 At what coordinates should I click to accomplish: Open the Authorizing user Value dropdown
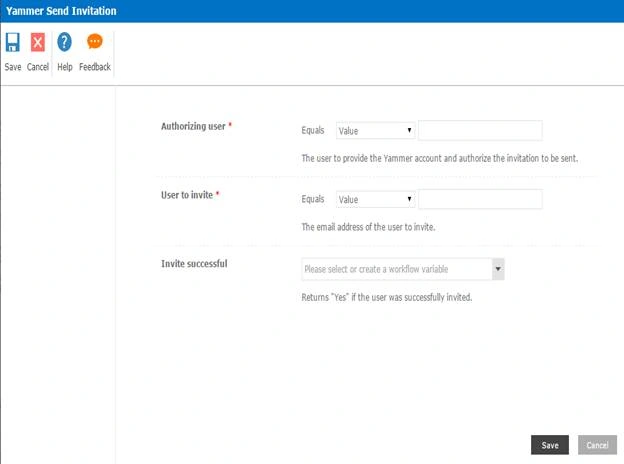375,131
